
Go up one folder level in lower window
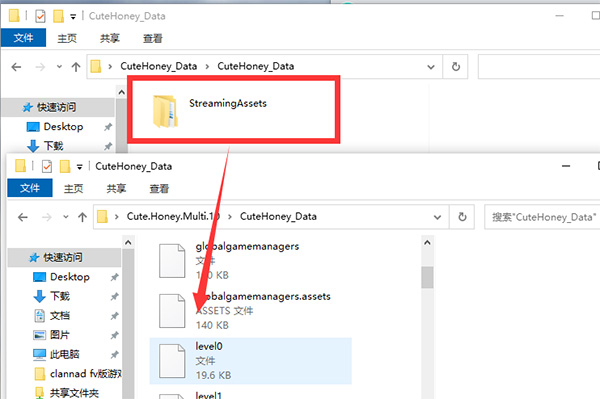82,217
